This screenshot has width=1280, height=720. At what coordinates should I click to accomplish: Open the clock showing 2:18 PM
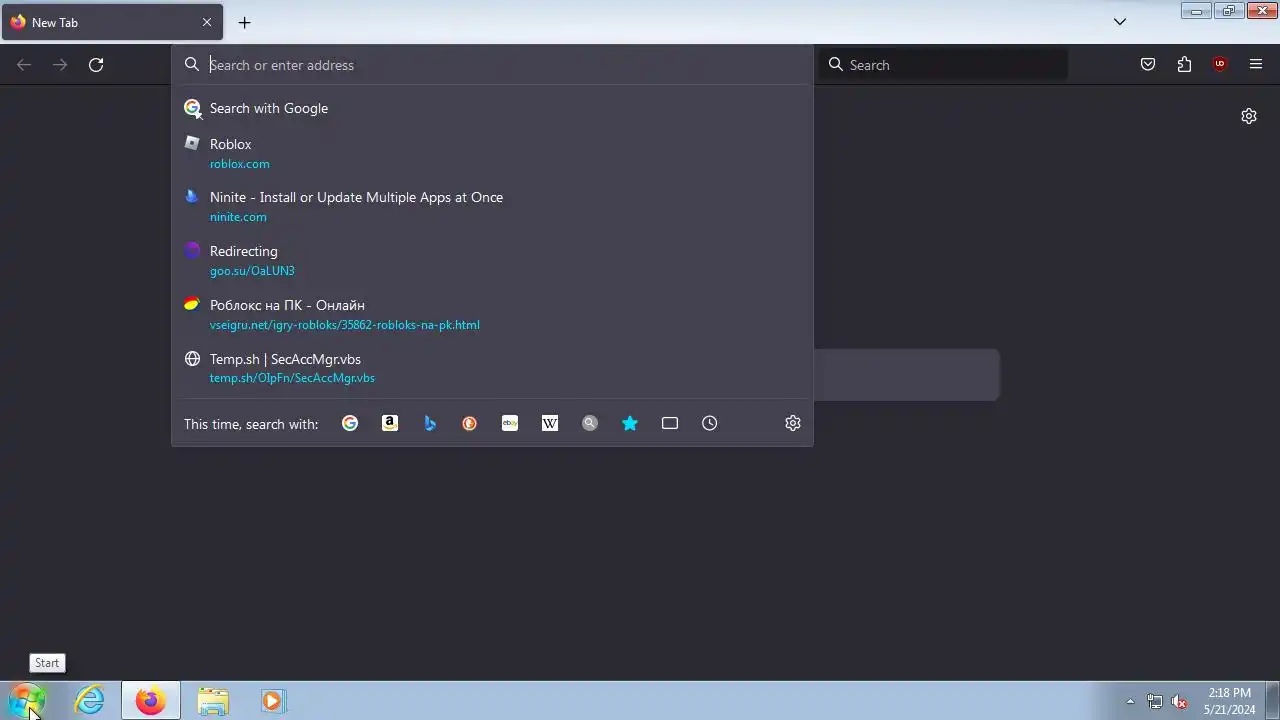coord(1229,701)
